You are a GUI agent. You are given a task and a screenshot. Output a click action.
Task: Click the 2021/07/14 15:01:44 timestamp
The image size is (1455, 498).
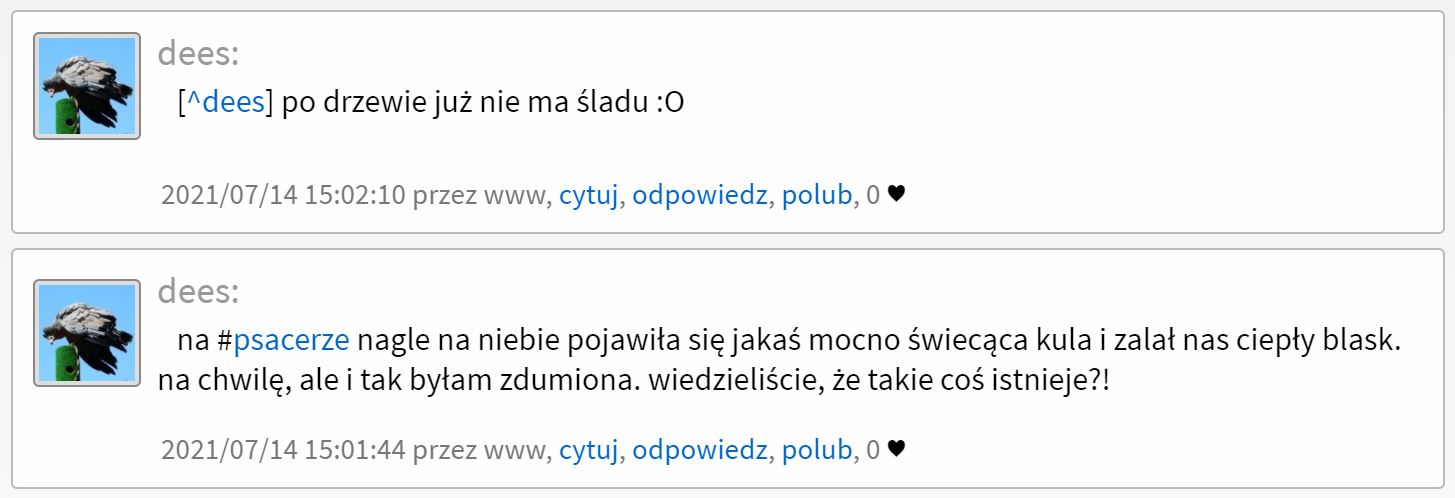click(282, 449)
